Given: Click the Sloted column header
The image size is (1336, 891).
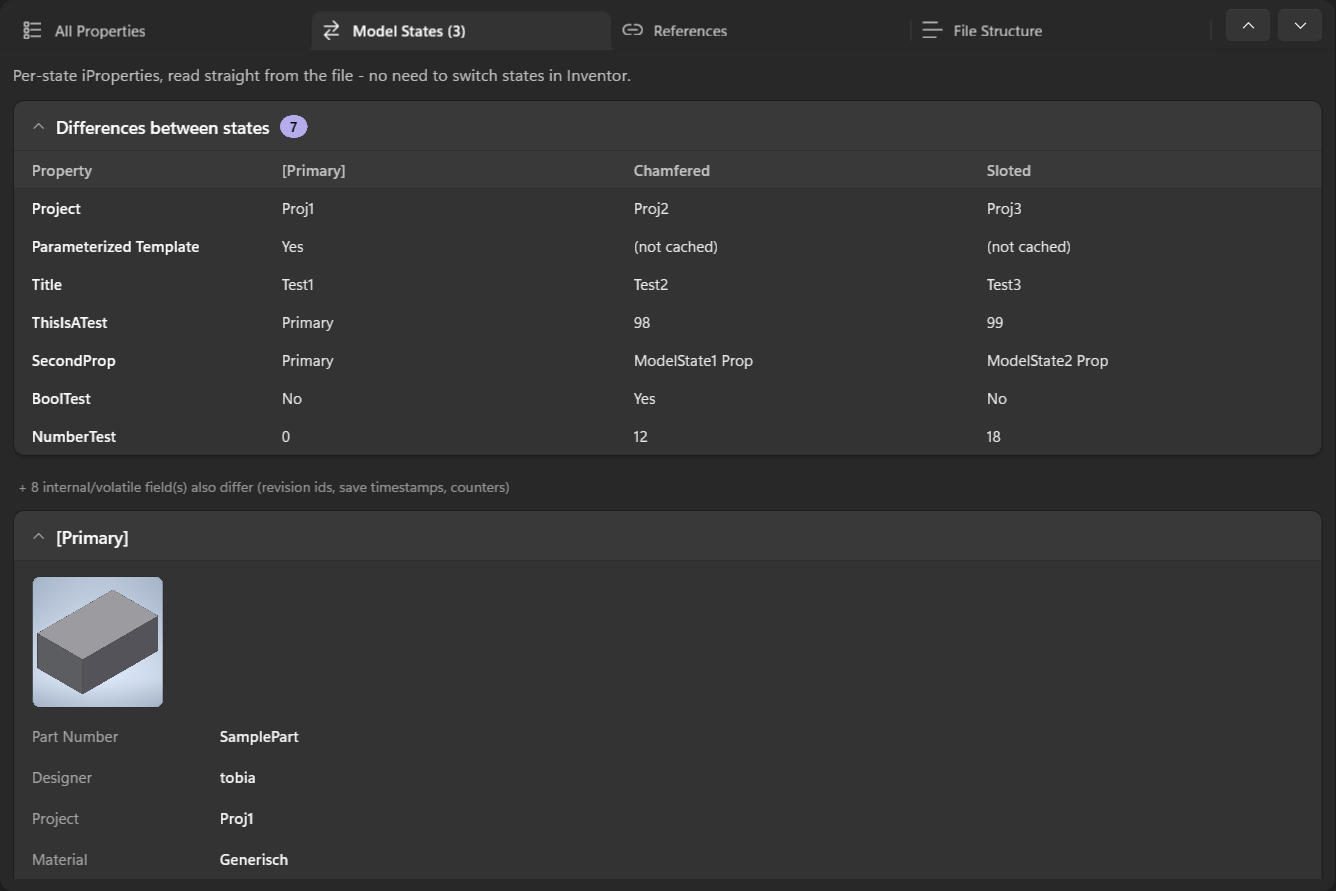Looking at the screenshot, I should pyautogui.click(x=1009, y=171).
